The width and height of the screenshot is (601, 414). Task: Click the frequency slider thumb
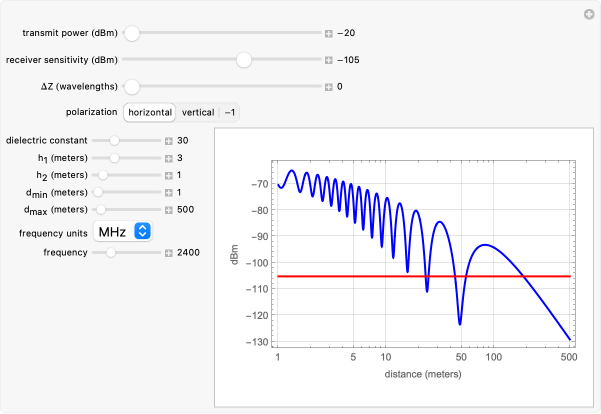[110, 253]
